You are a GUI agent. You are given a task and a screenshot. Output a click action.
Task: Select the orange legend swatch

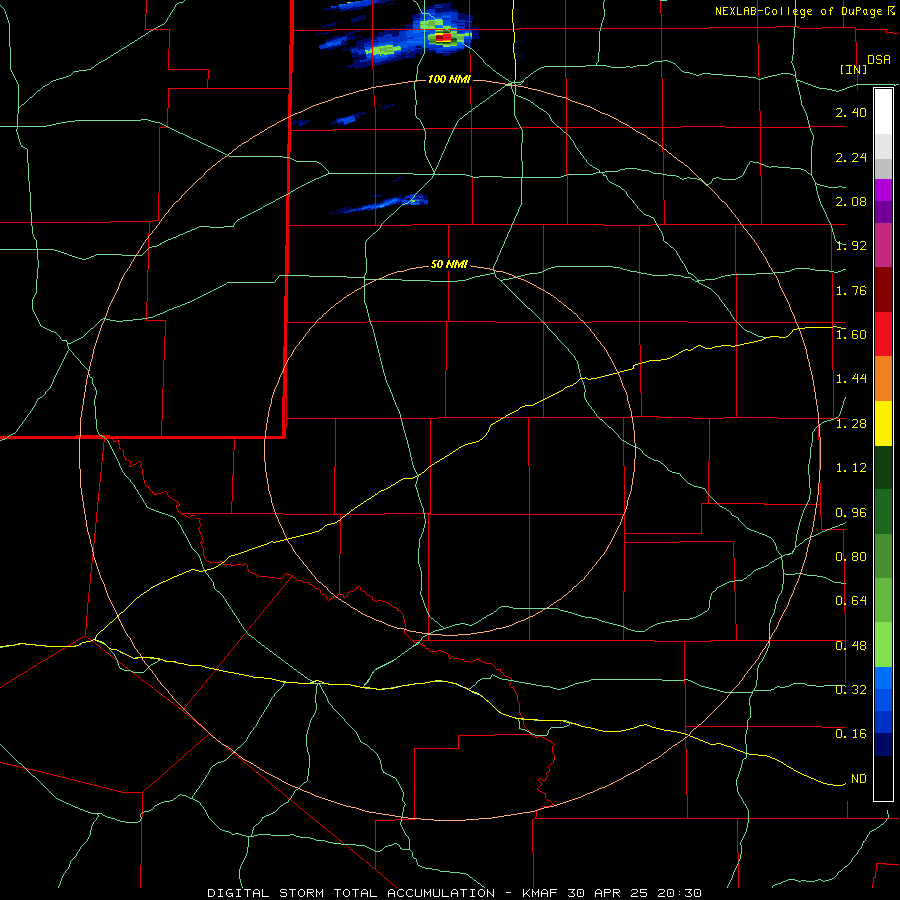(x=883, y=378)
